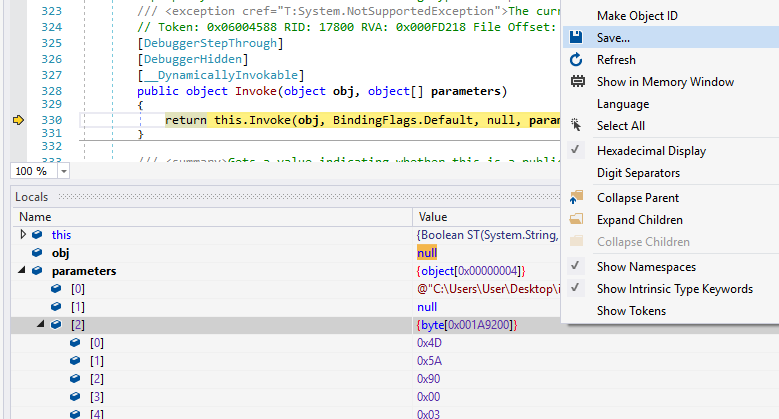Screen dimensions: 779x419
Task: Click the Name column header
Action: tap(35, 216)
